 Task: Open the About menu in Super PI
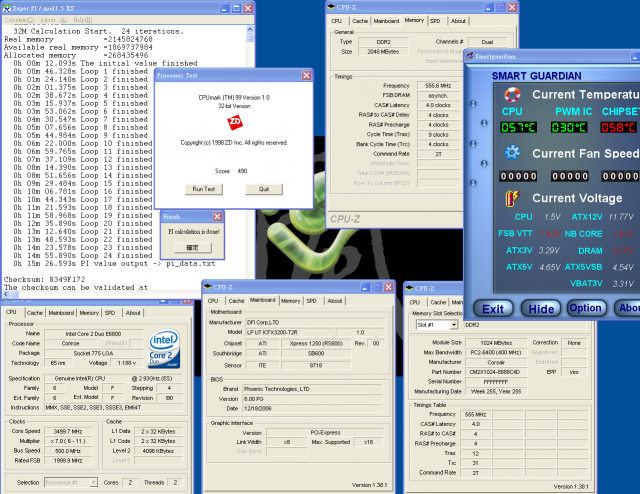point(53,20)
